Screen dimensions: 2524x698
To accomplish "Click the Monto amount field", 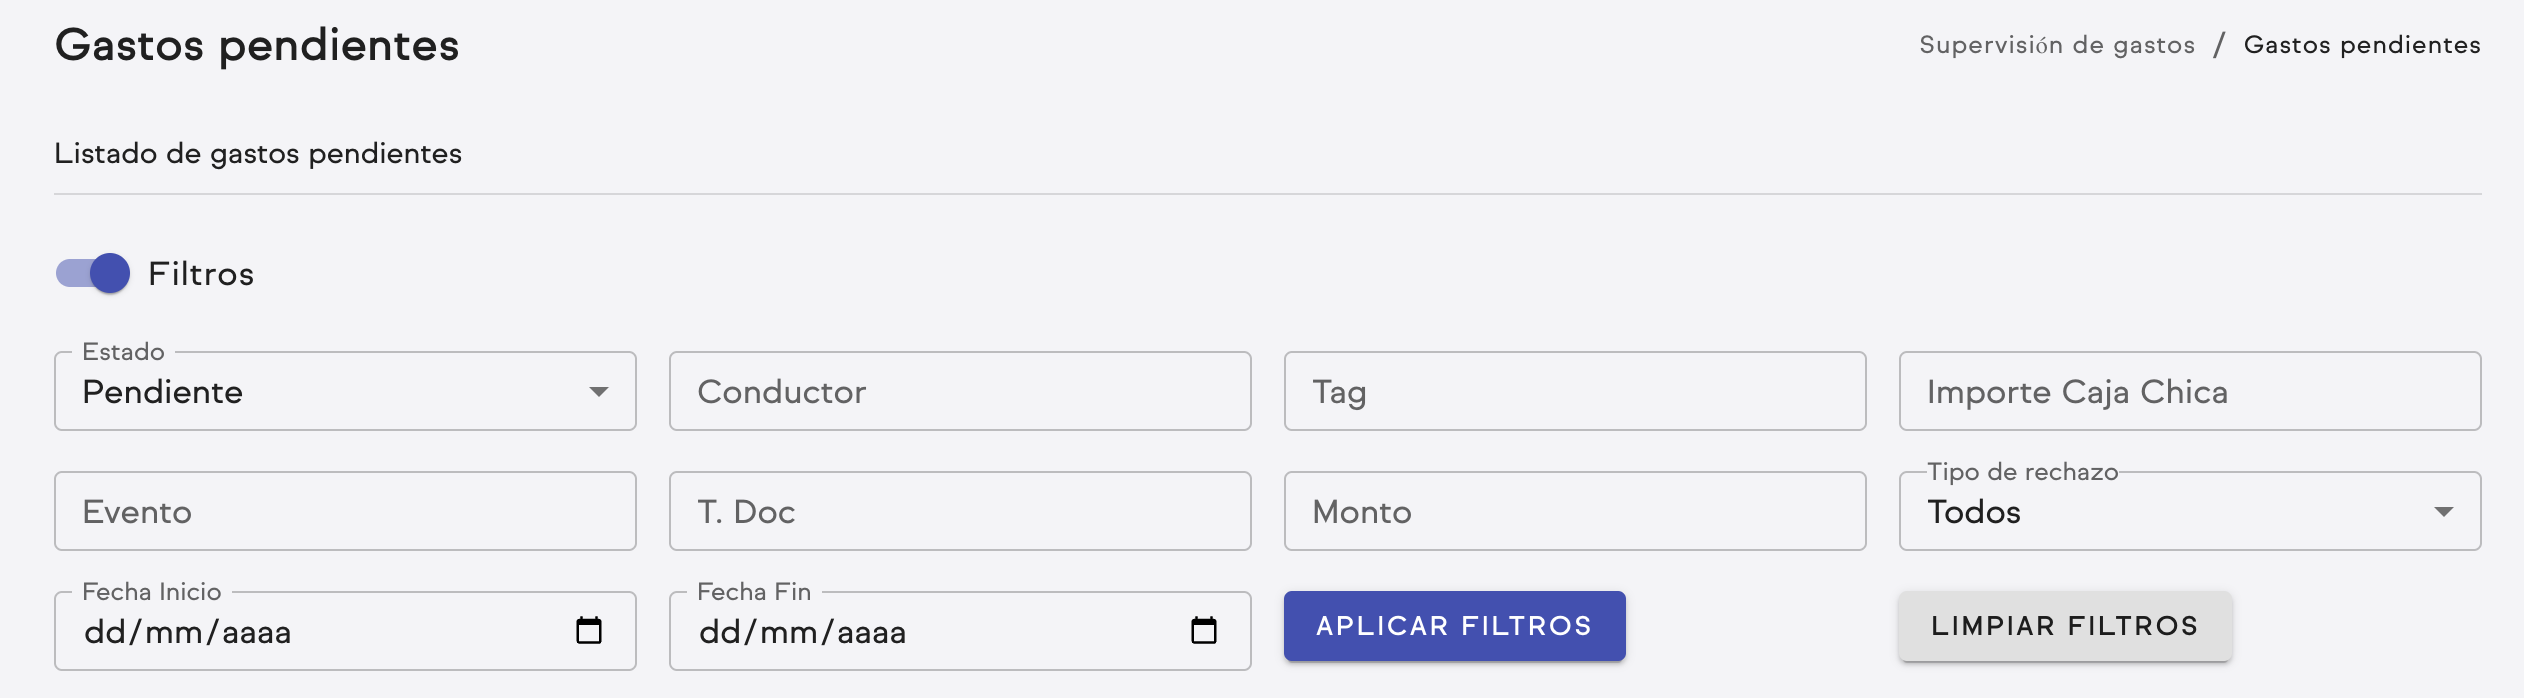I will coord(1574,511).
